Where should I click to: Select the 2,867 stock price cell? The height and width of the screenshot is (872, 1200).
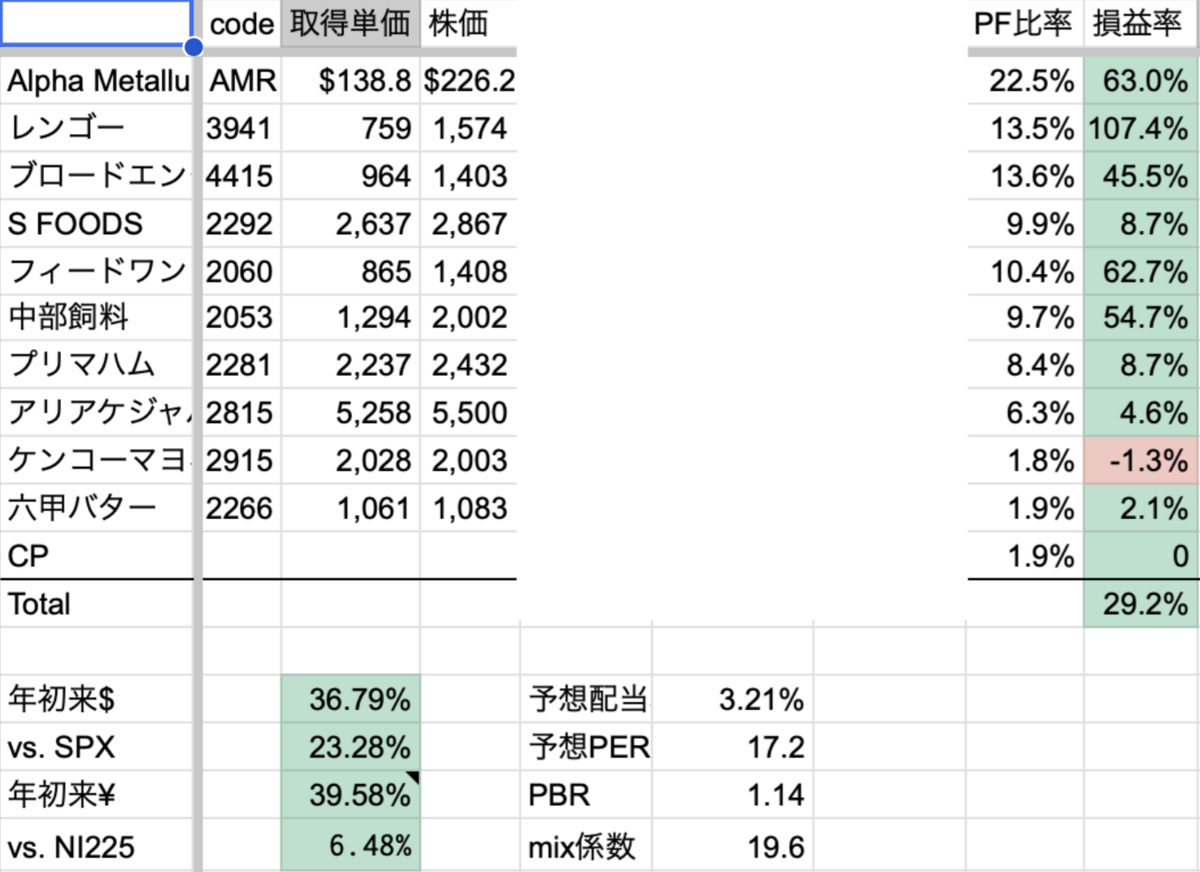pyautogui.click(x=468, y=223)
